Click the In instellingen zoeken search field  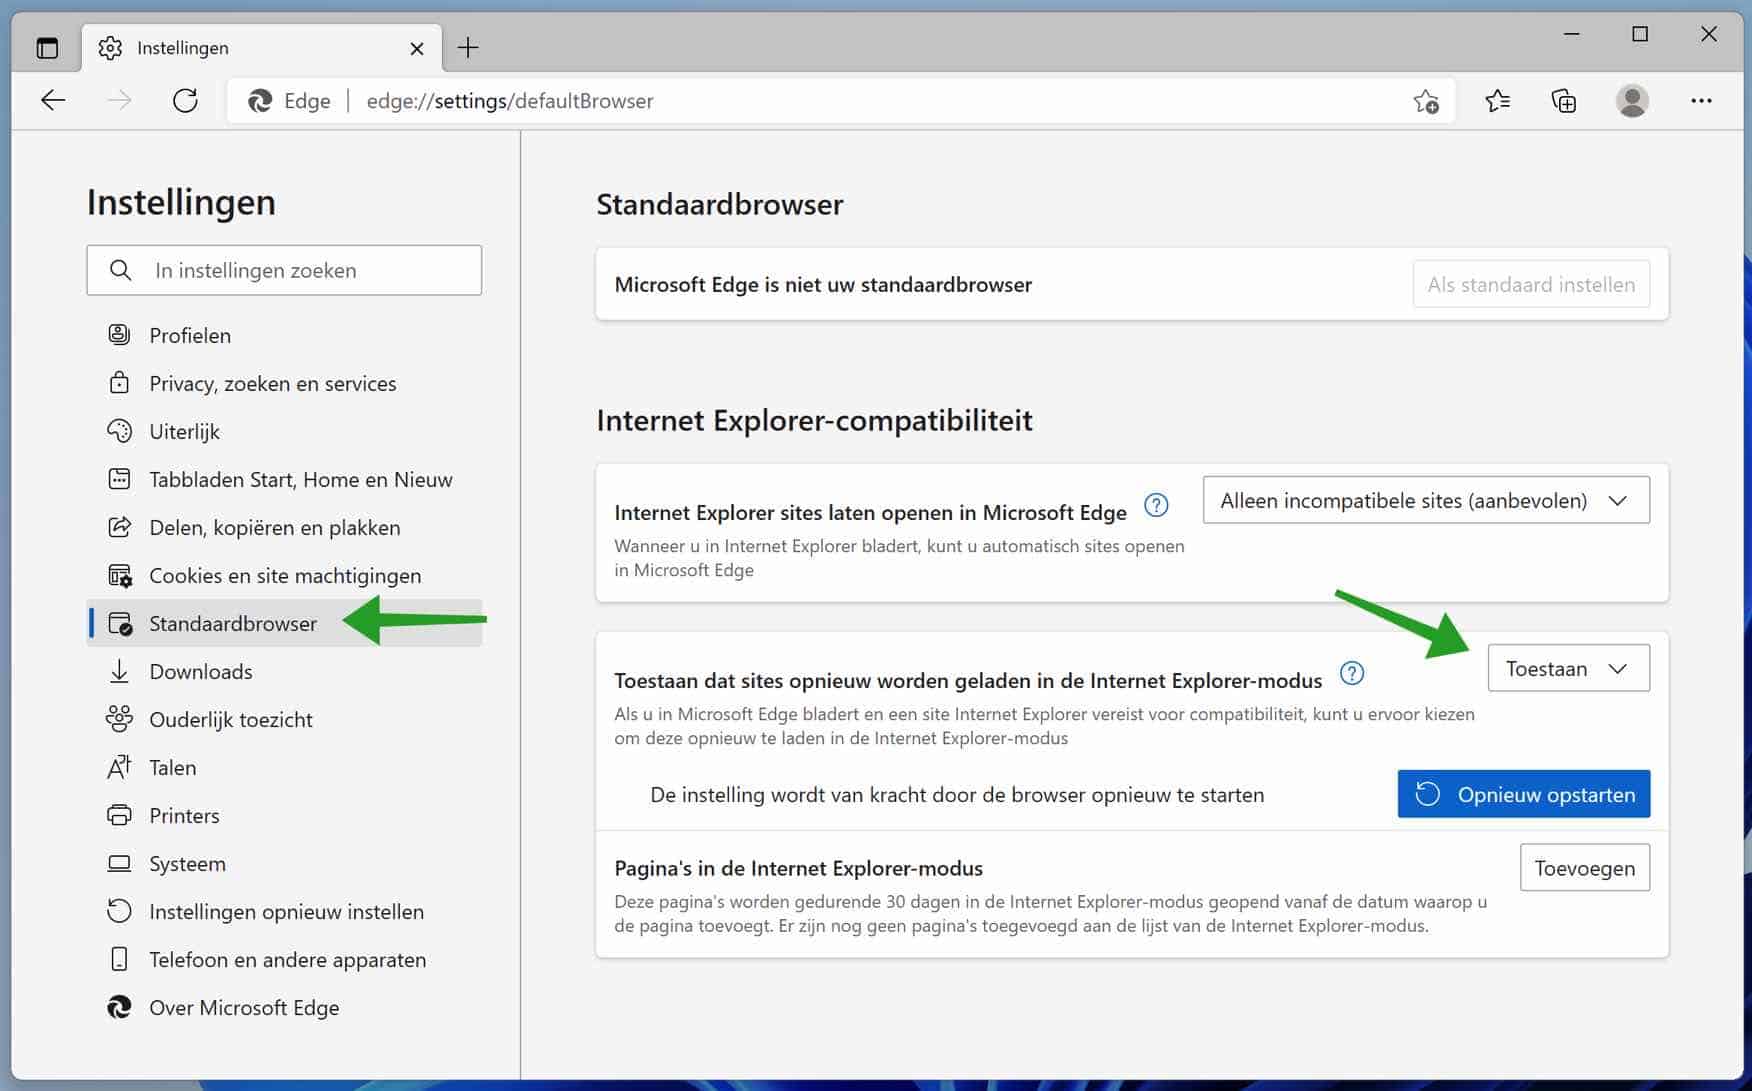pos(284,270)
